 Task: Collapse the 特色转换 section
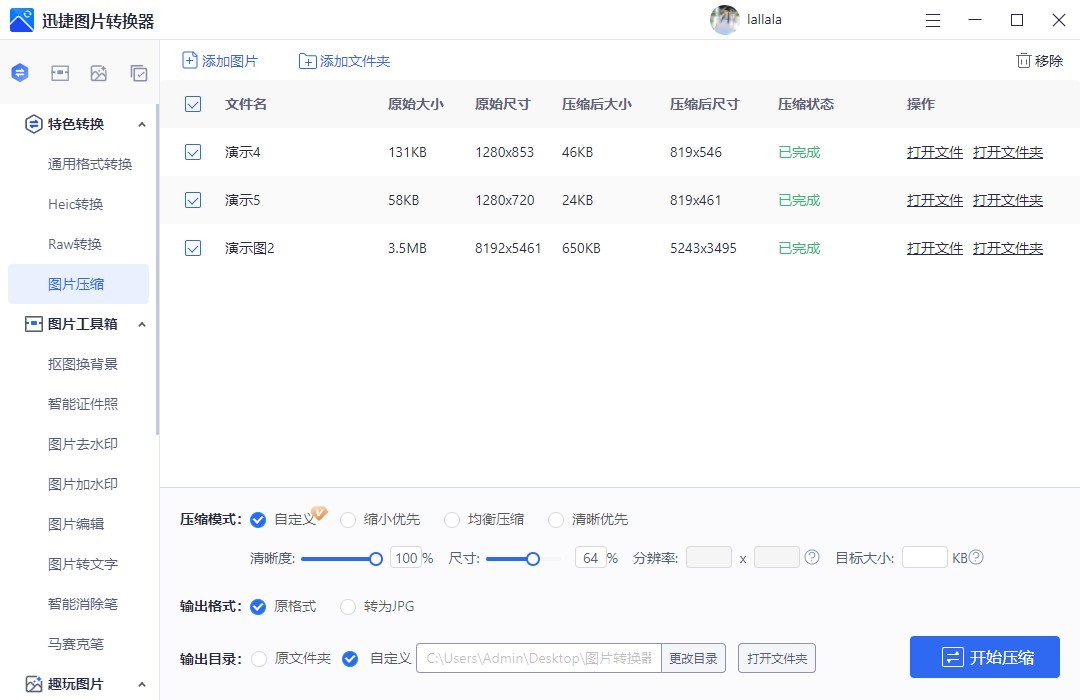point(143,124)
